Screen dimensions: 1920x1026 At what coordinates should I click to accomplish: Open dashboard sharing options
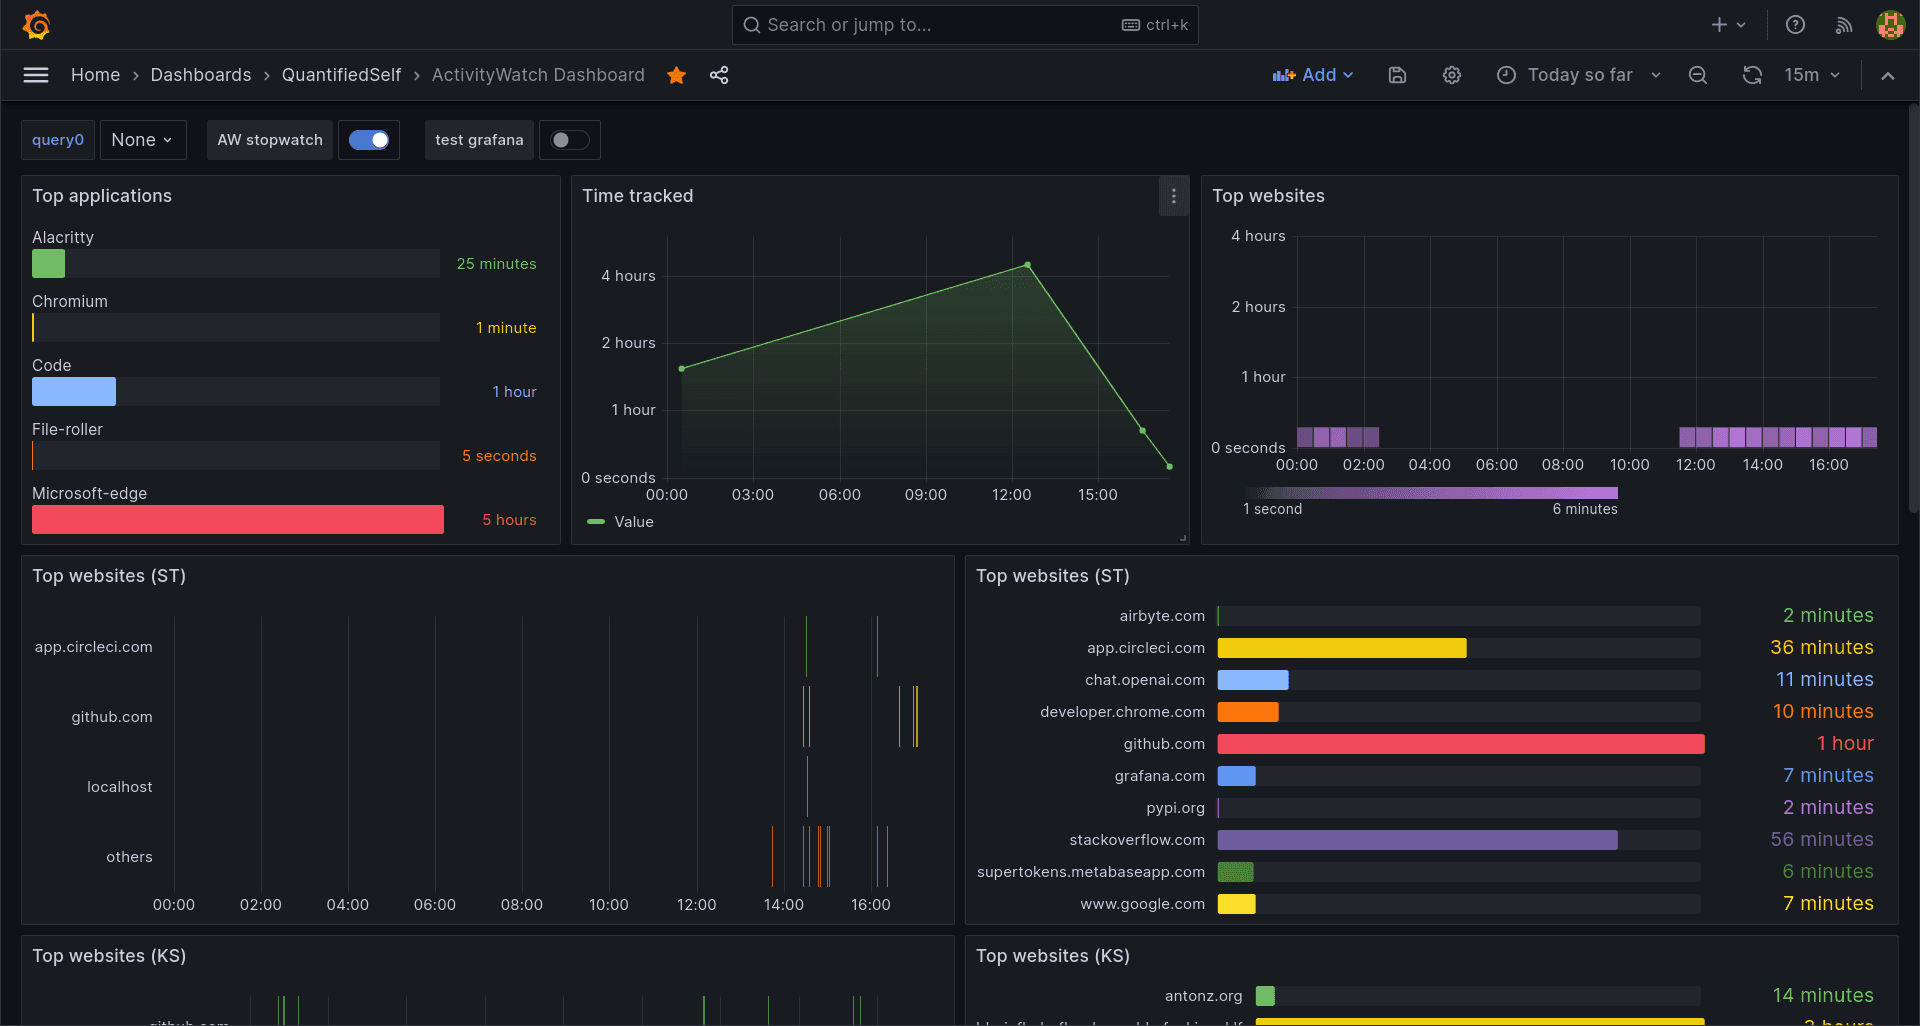tap(719, 75)
